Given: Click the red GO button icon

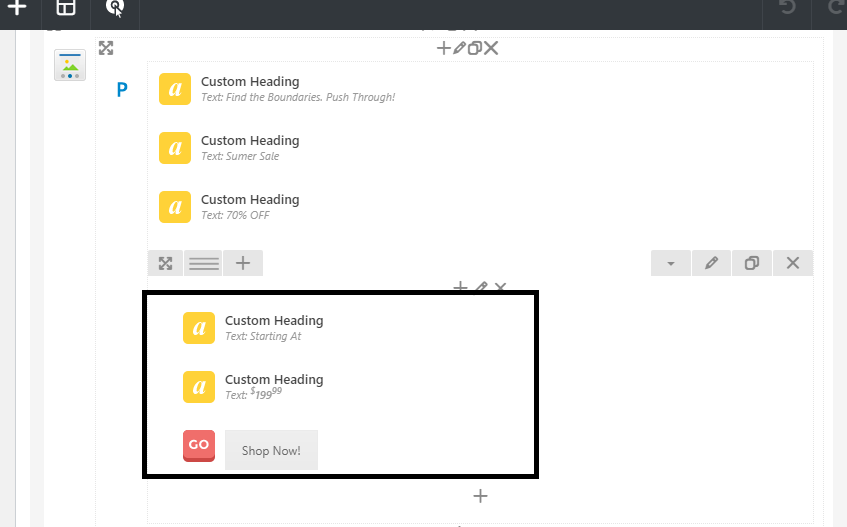Looking at the screenshot, I should 199,445.
